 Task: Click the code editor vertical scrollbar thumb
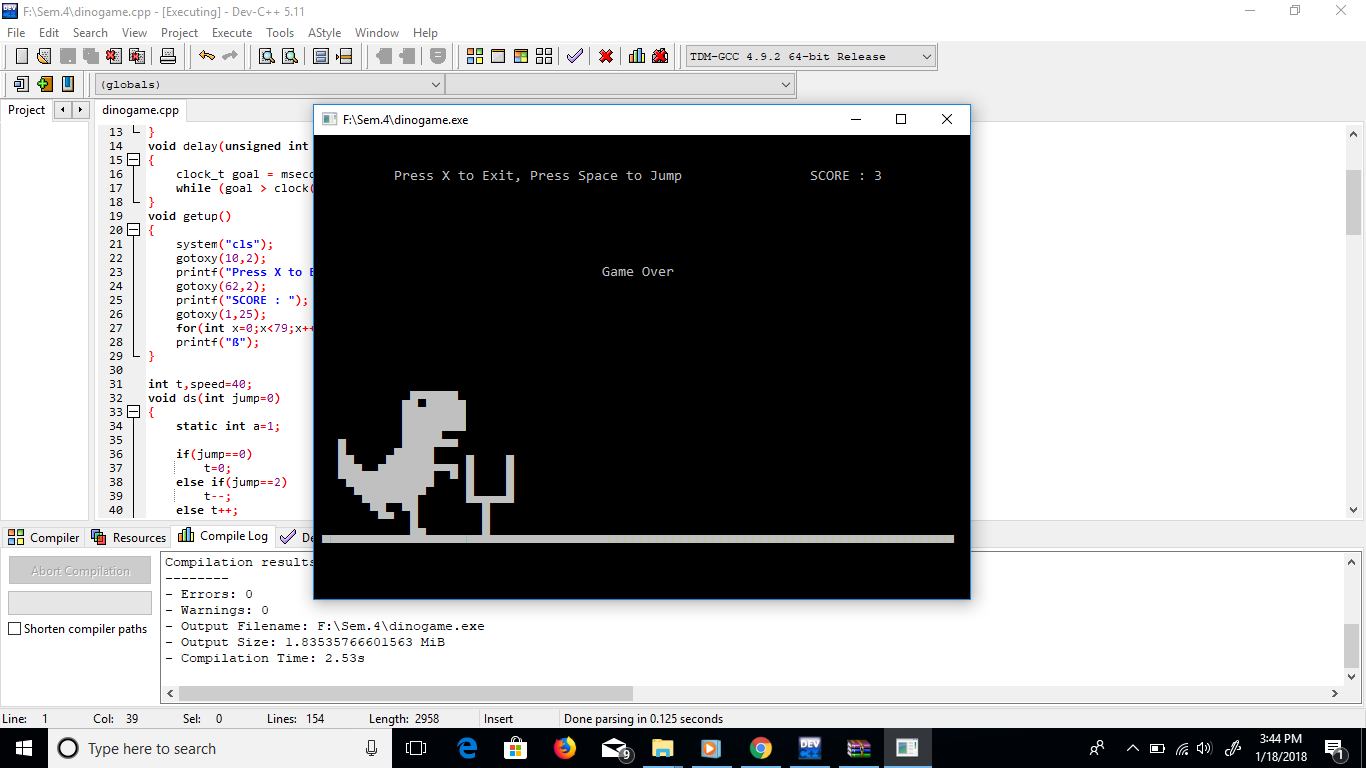[x=1353, y=202]
